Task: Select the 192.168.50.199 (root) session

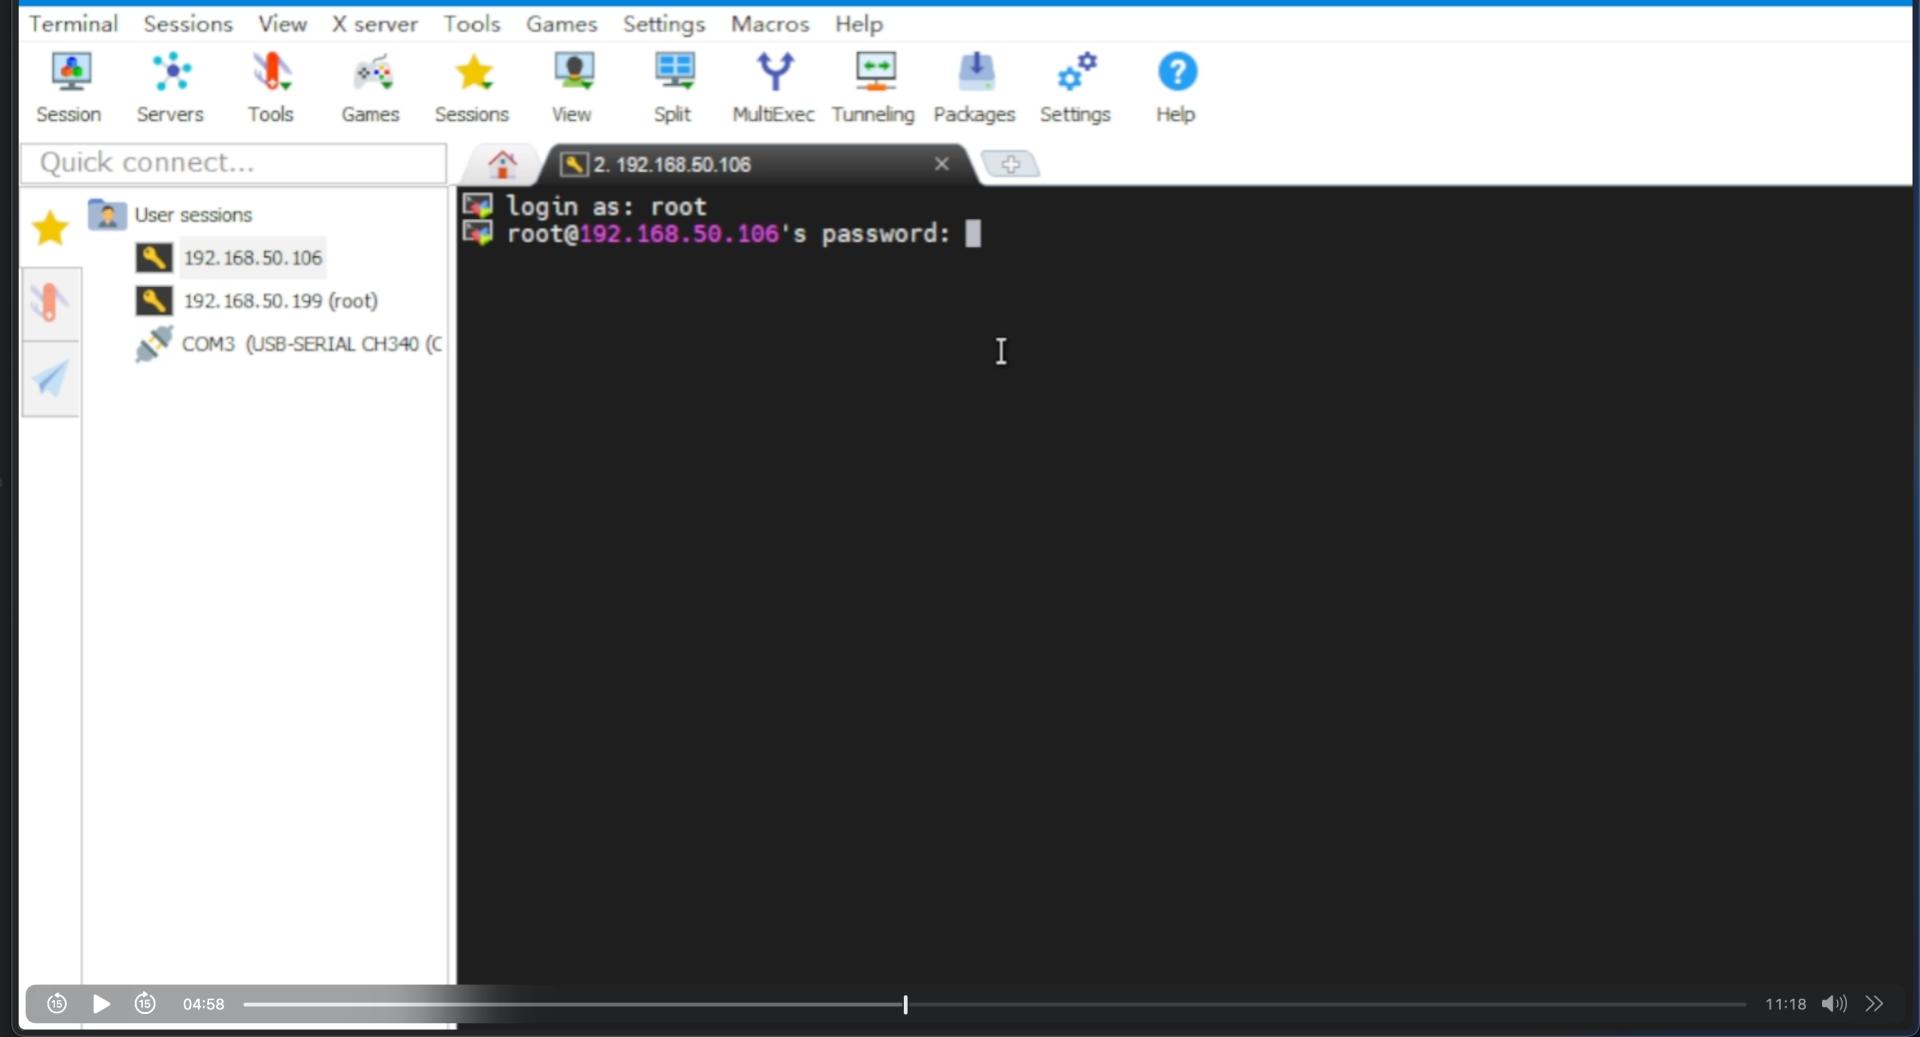Action: click(280, 301)
